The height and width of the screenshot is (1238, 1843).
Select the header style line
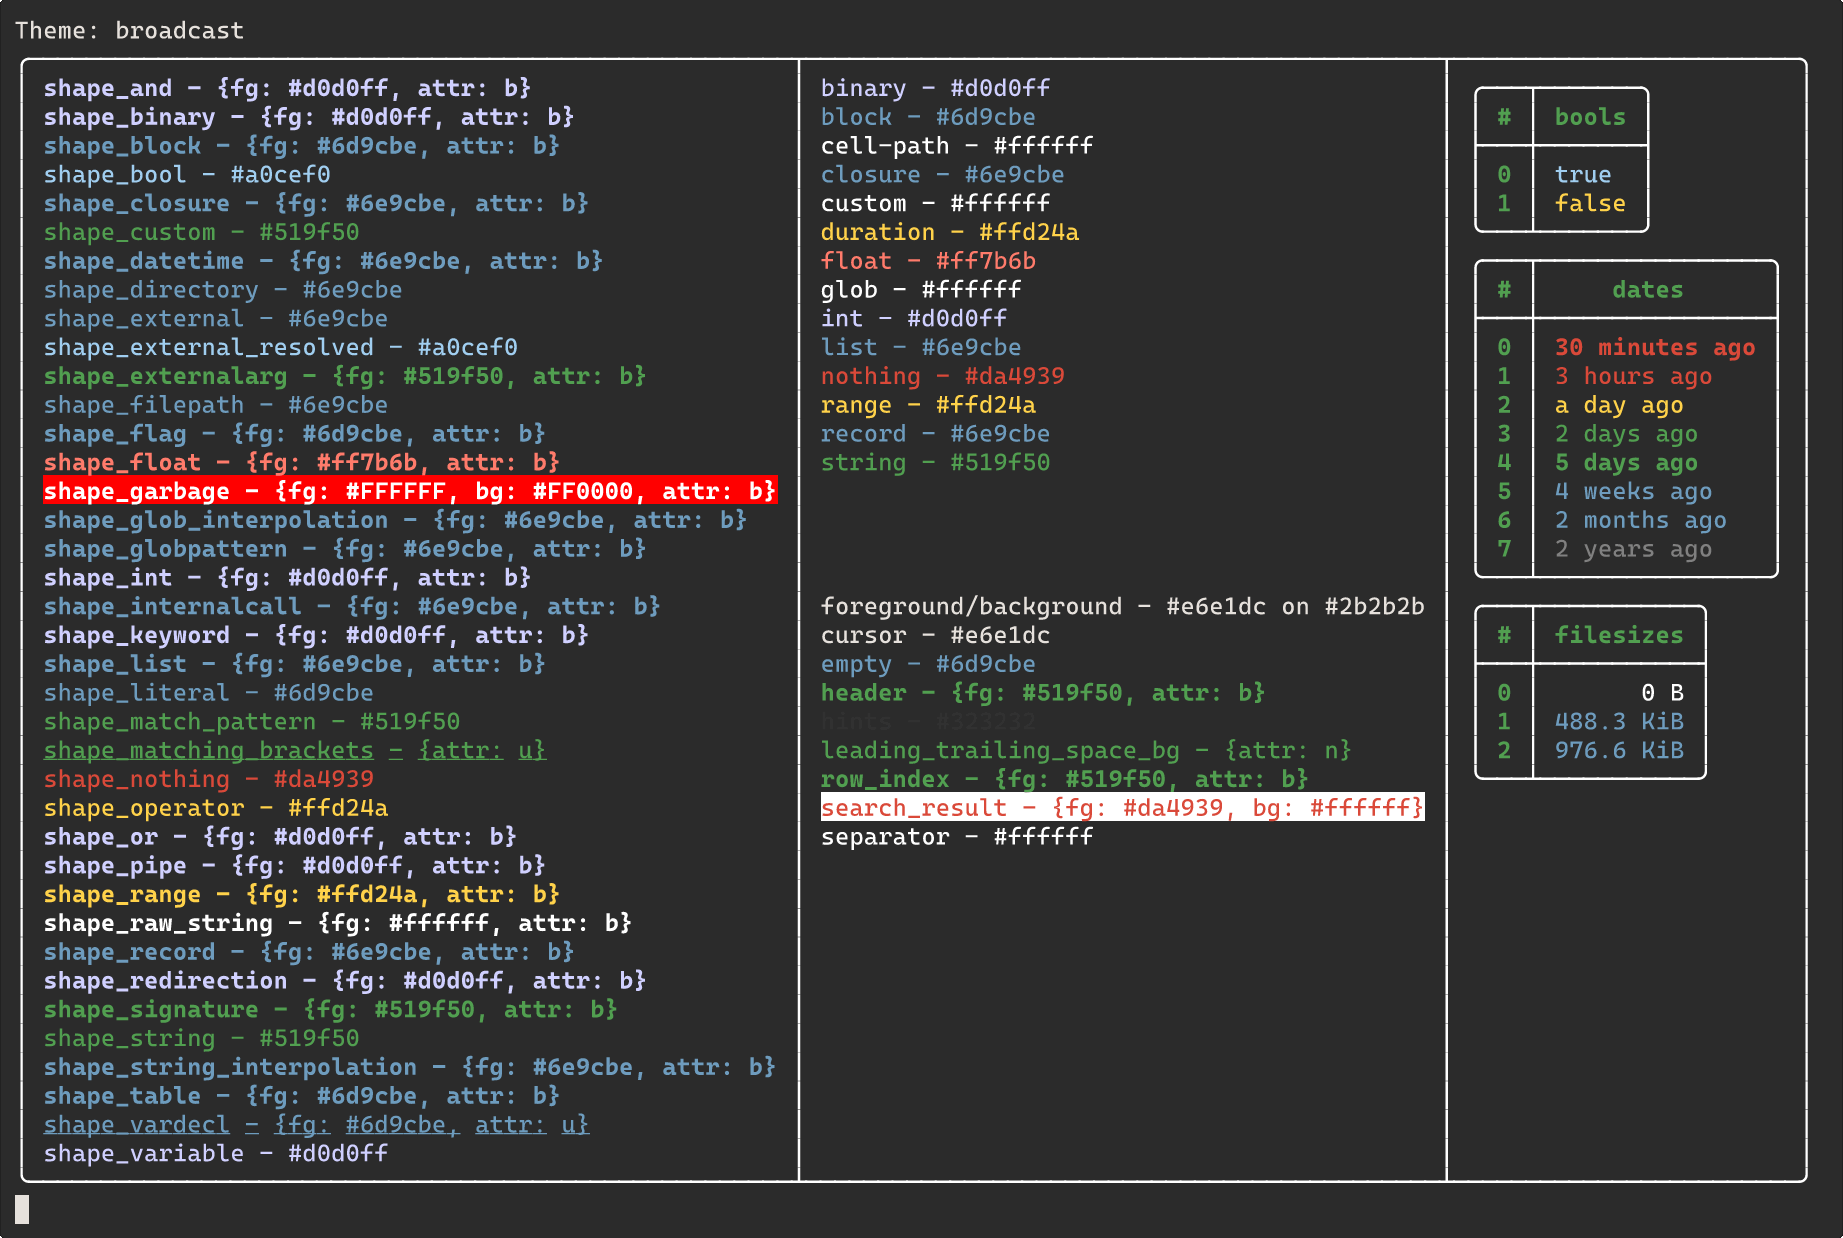coord(1043,693)
